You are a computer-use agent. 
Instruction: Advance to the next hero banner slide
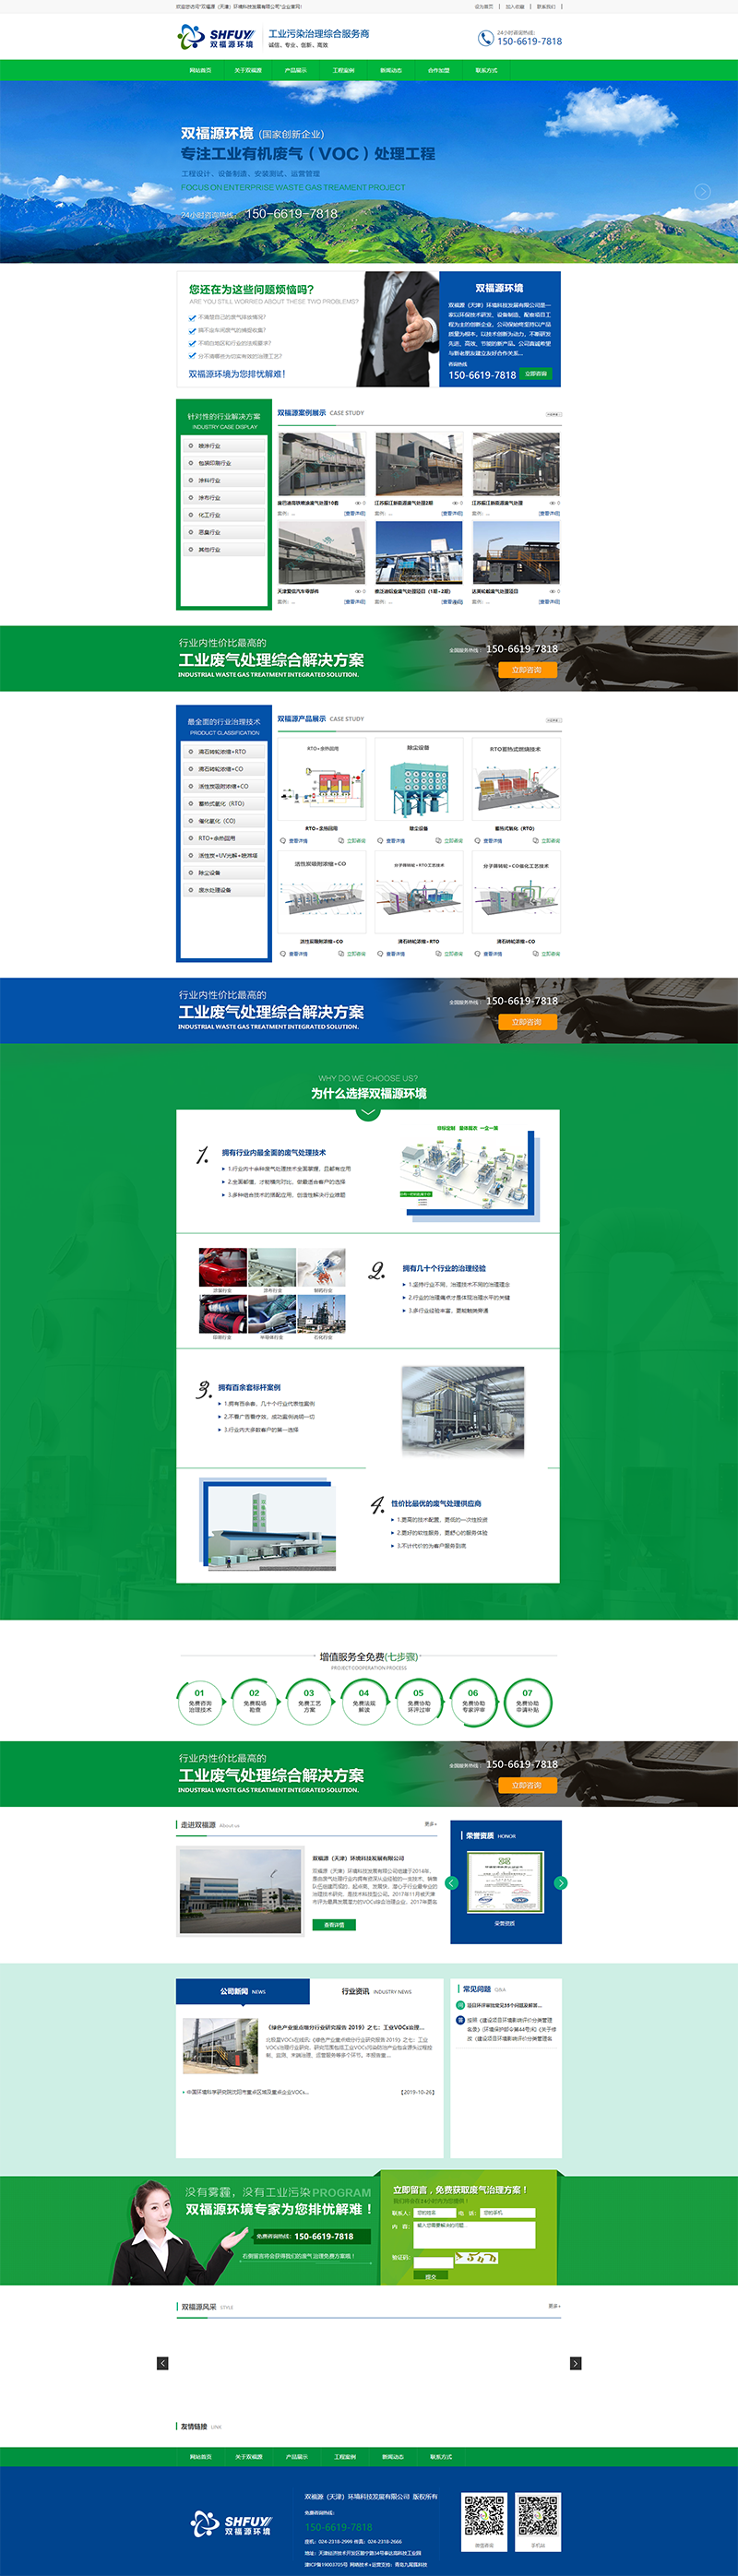702,191
